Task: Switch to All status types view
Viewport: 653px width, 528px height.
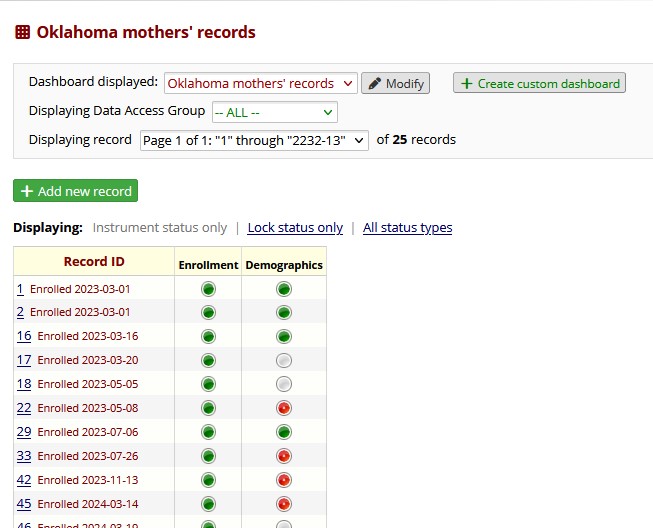Action: pos(407,228)
